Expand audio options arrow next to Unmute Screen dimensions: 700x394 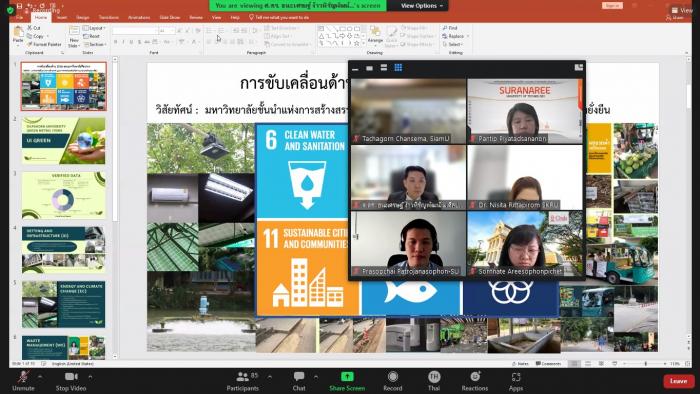pos(40,377)
